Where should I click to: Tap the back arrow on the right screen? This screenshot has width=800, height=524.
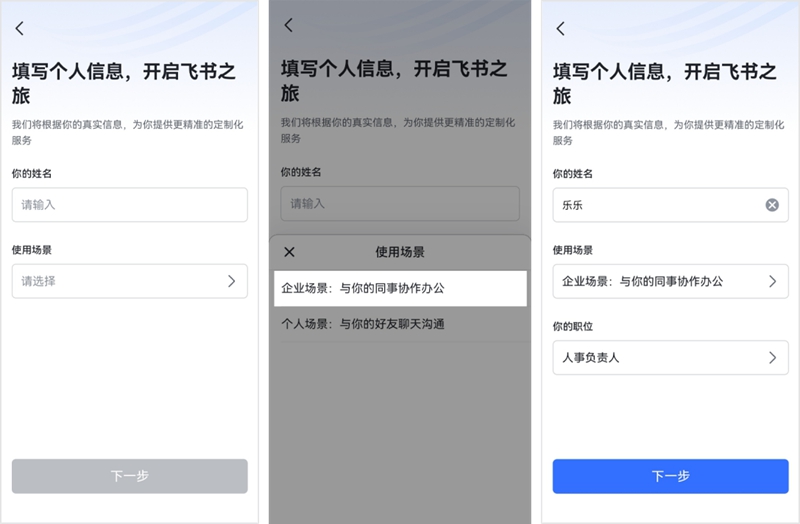561,29
